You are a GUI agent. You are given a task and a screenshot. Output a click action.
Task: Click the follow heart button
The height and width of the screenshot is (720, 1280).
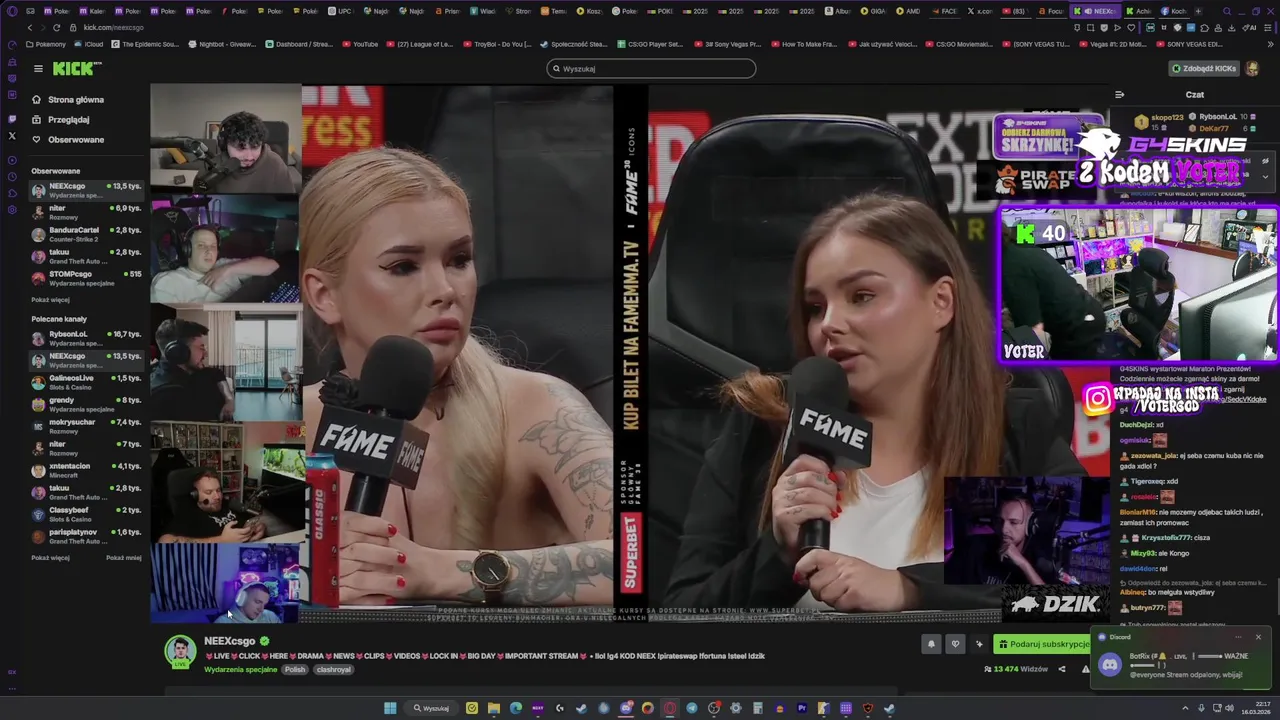point(955,645)
